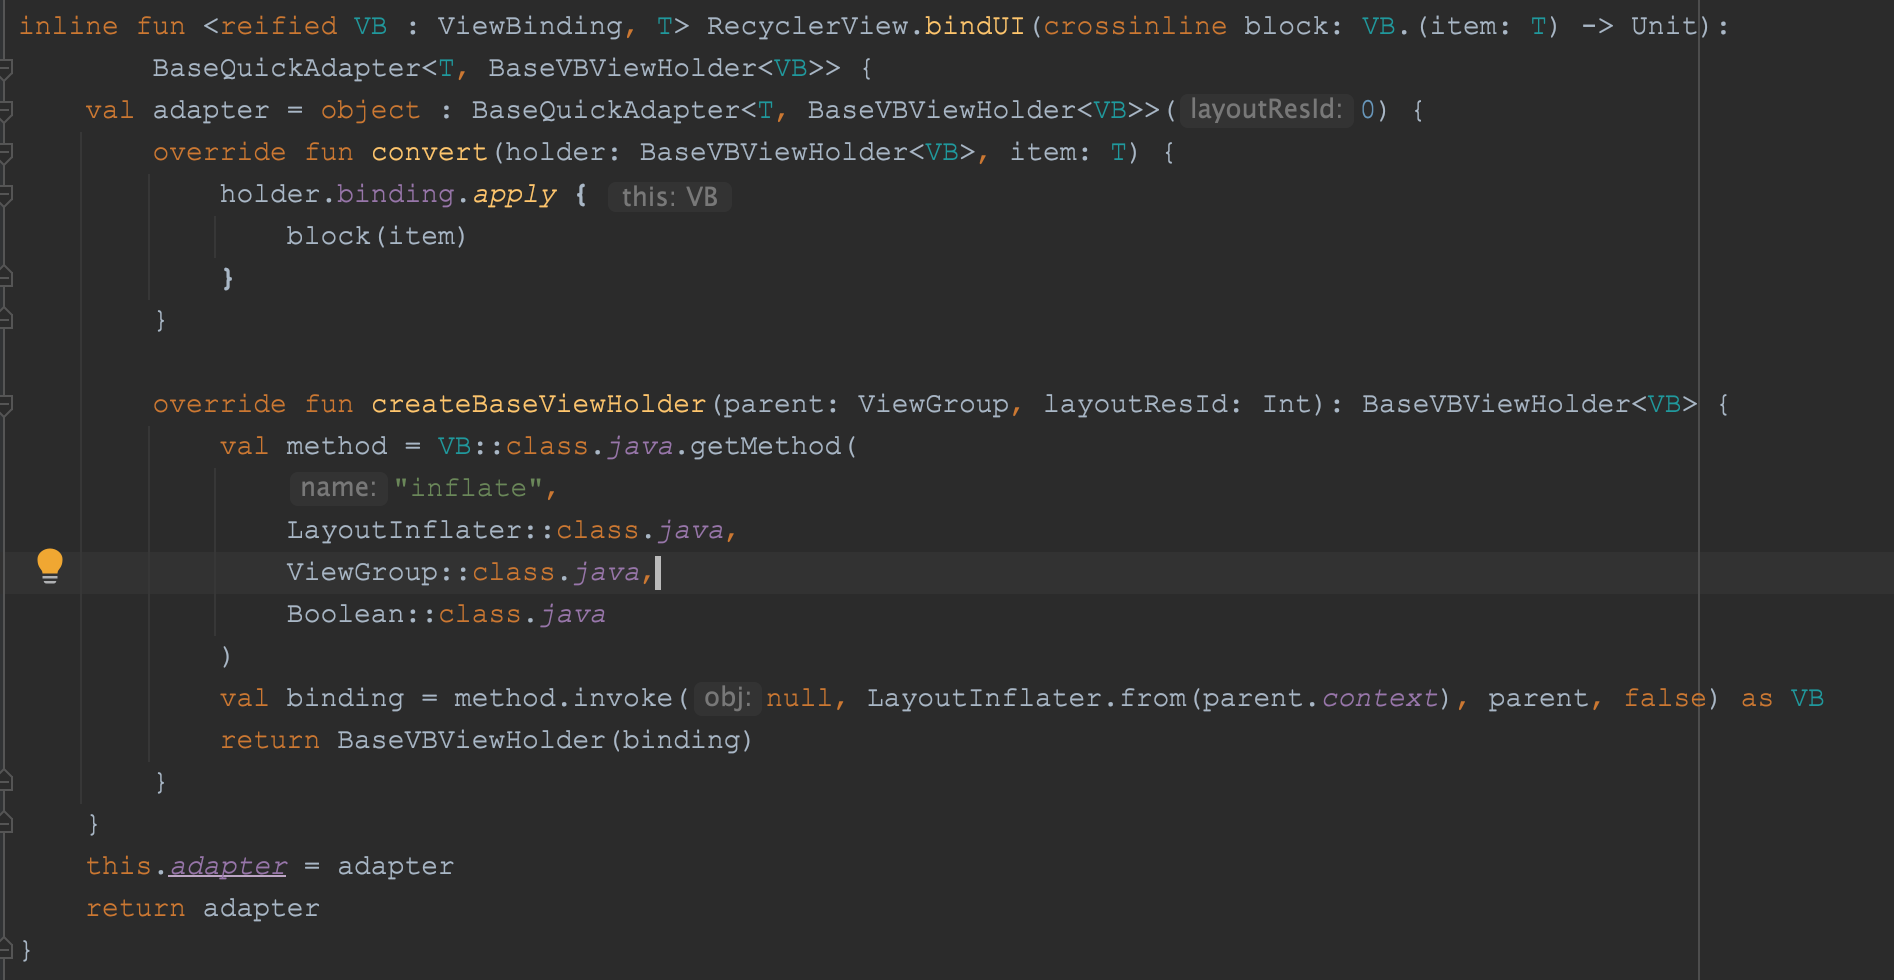Click the 'name:' parameter hint
This screenshot has width=1894, height=980.
tap(338, 488)
